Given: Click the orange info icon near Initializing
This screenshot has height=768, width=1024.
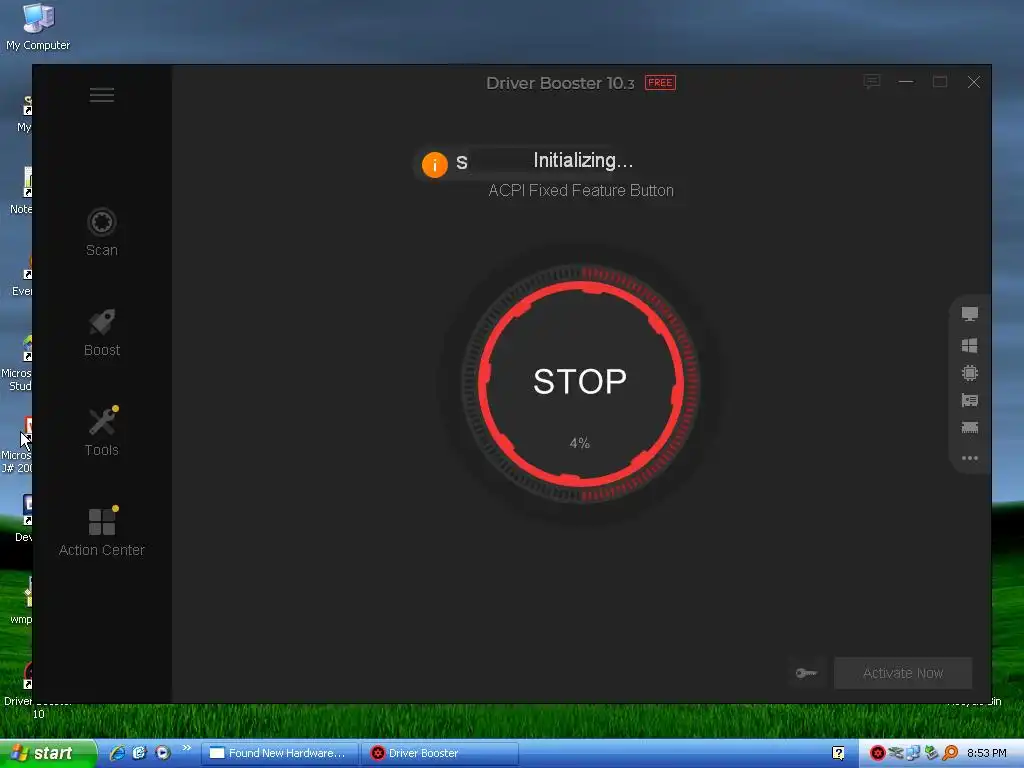Looking at the screenshot, I should pos(434,165).
